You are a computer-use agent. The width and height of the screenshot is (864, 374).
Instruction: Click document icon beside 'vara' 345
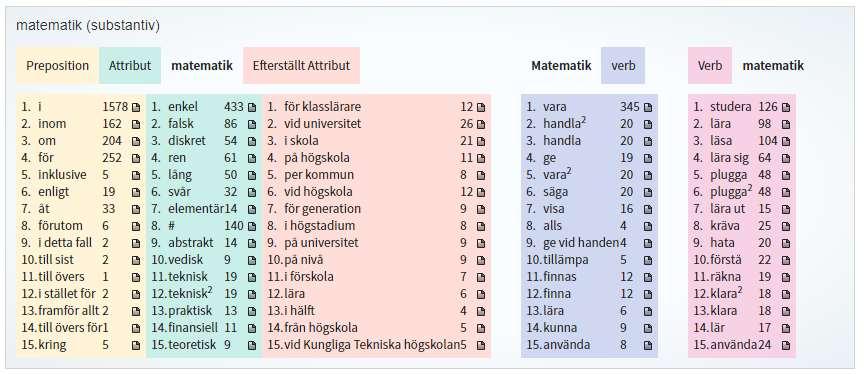click(647, 107)
